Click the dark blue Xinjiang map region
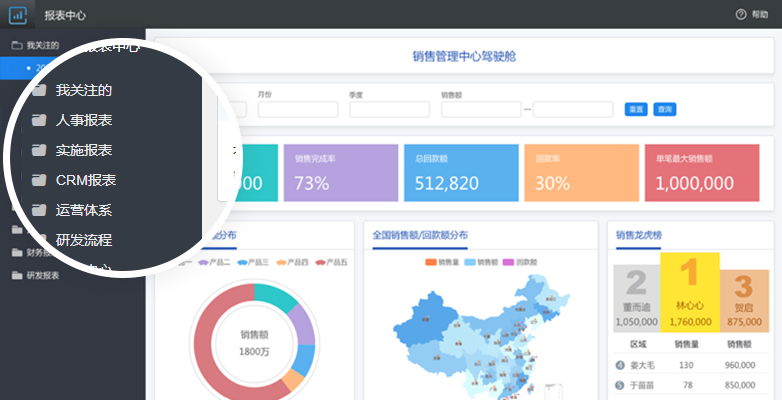 pos(426,319)
